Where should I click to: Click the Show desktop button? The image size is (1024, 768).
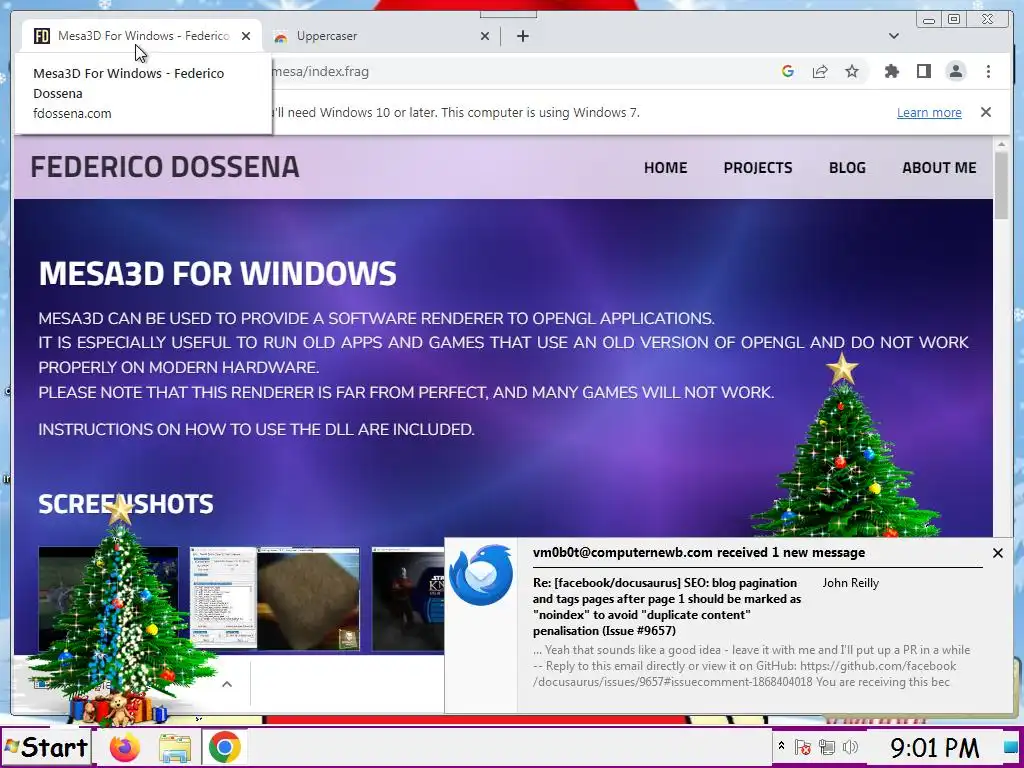point(1010,747)
